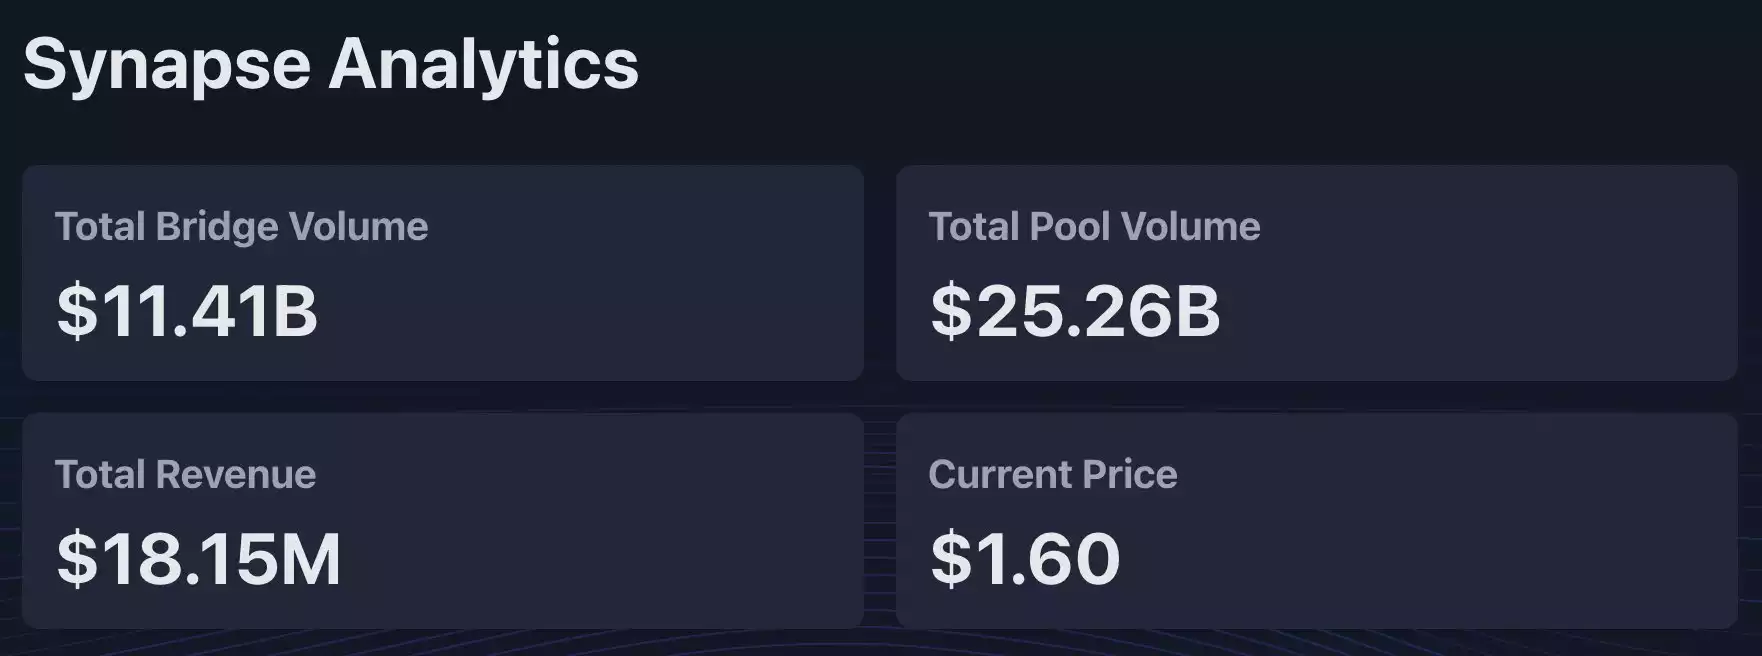Click the word Bridge in the card label

point(217,228)
